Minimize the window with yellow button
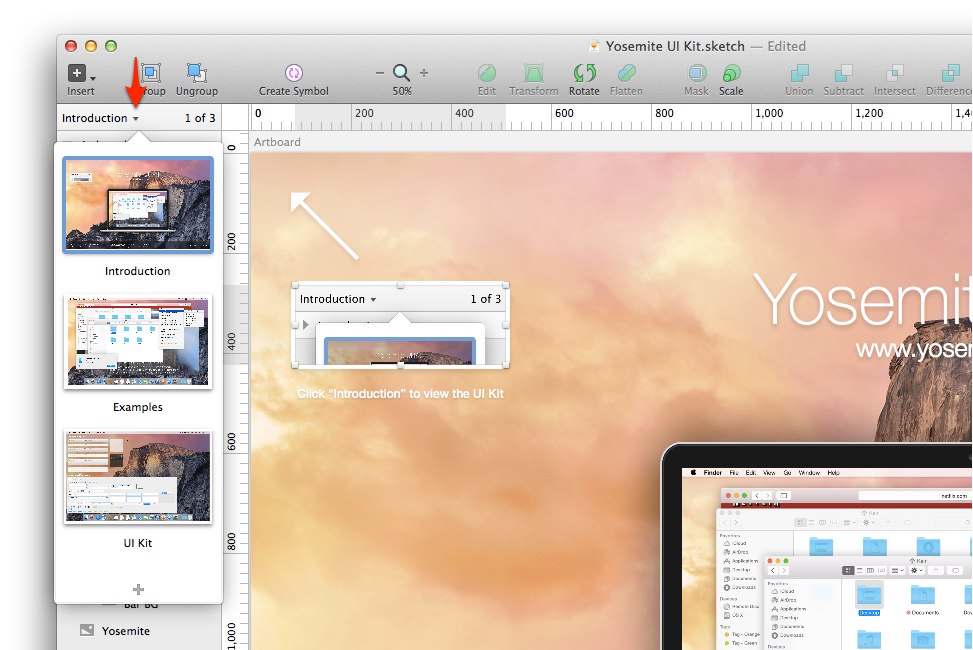This screenshot has width=973, height=650. [91, 46]
